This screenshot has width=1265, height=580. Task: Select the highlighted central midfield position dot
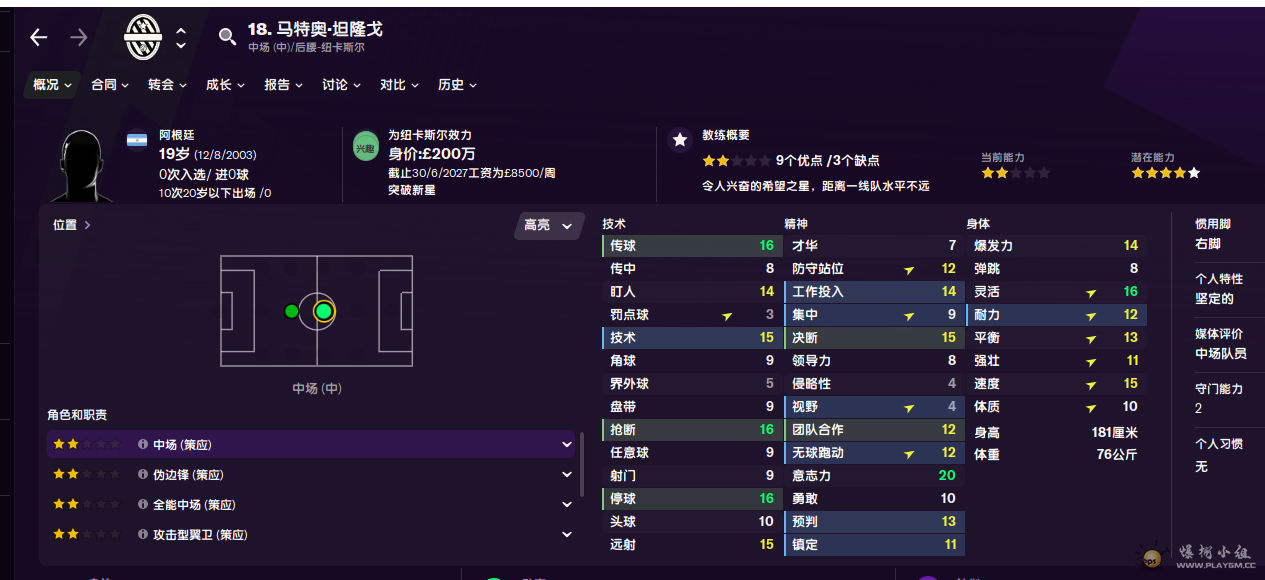click(x=323, y=311)
